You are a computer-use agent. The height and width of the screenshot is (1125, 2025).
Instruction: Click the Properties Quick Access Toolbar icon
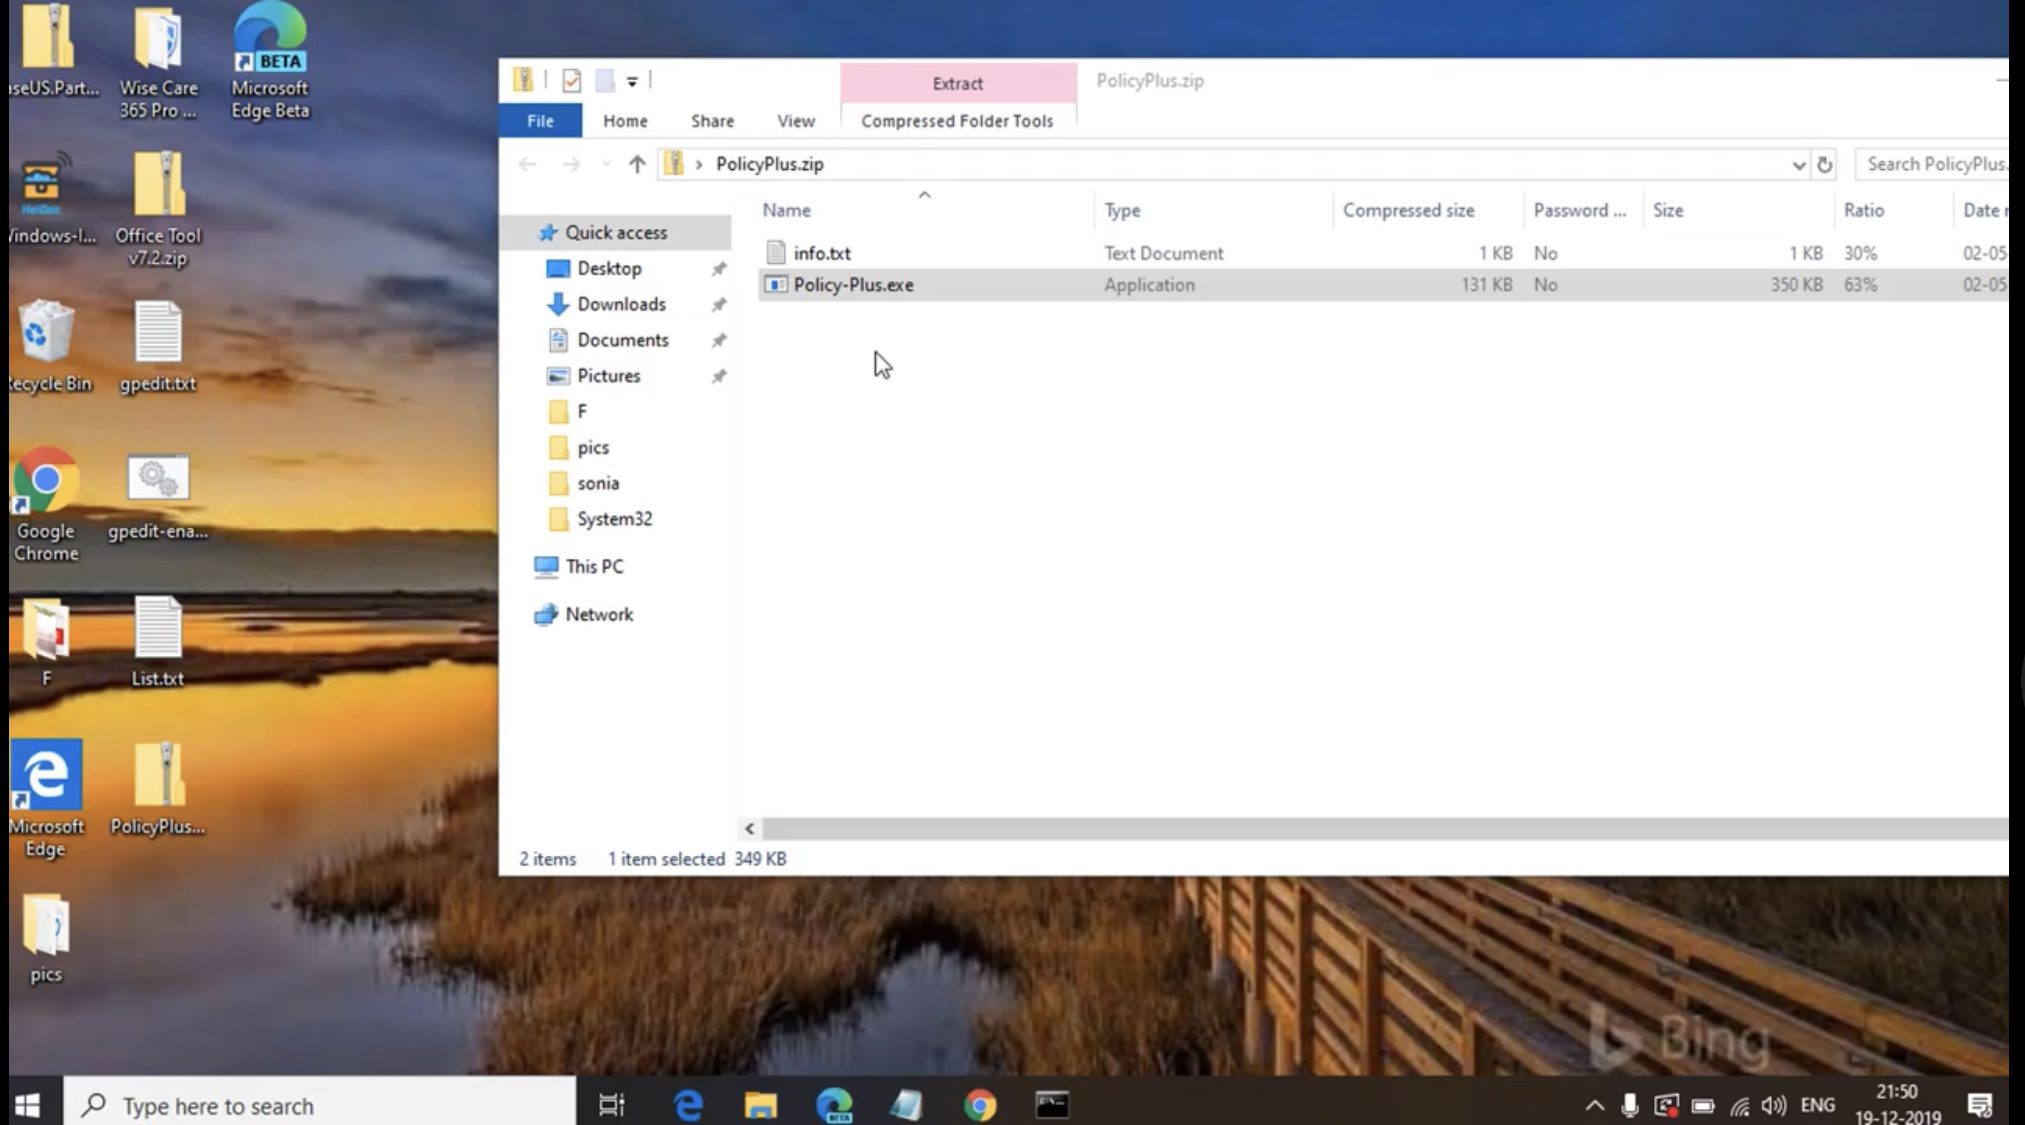[571, 80]
